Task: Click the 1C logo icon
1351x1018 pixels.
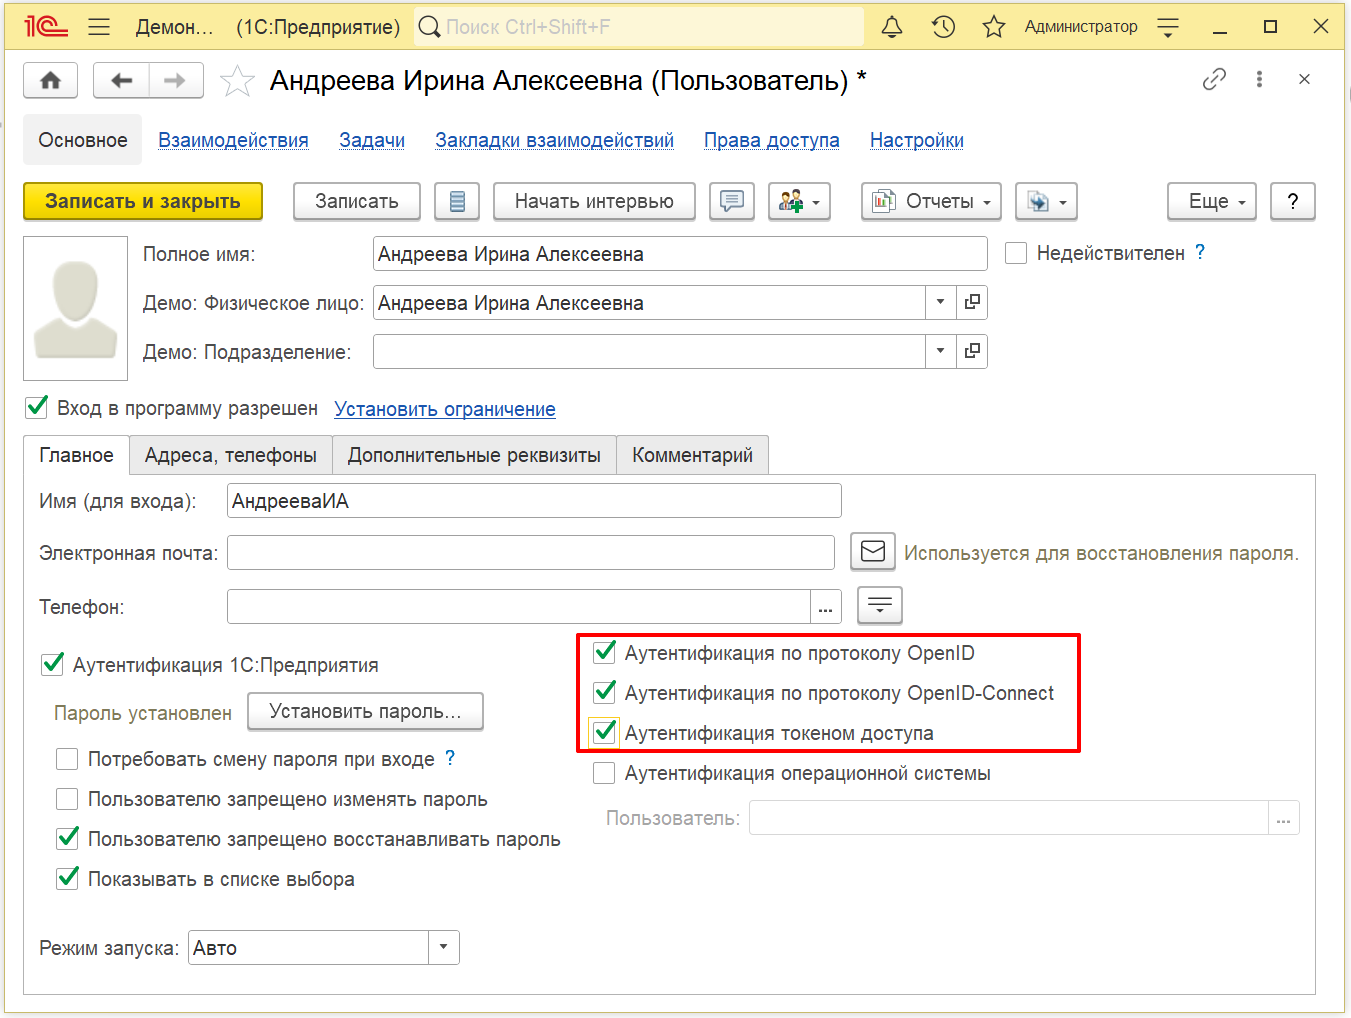Action: pyautogui.click(x=46, y=27)
